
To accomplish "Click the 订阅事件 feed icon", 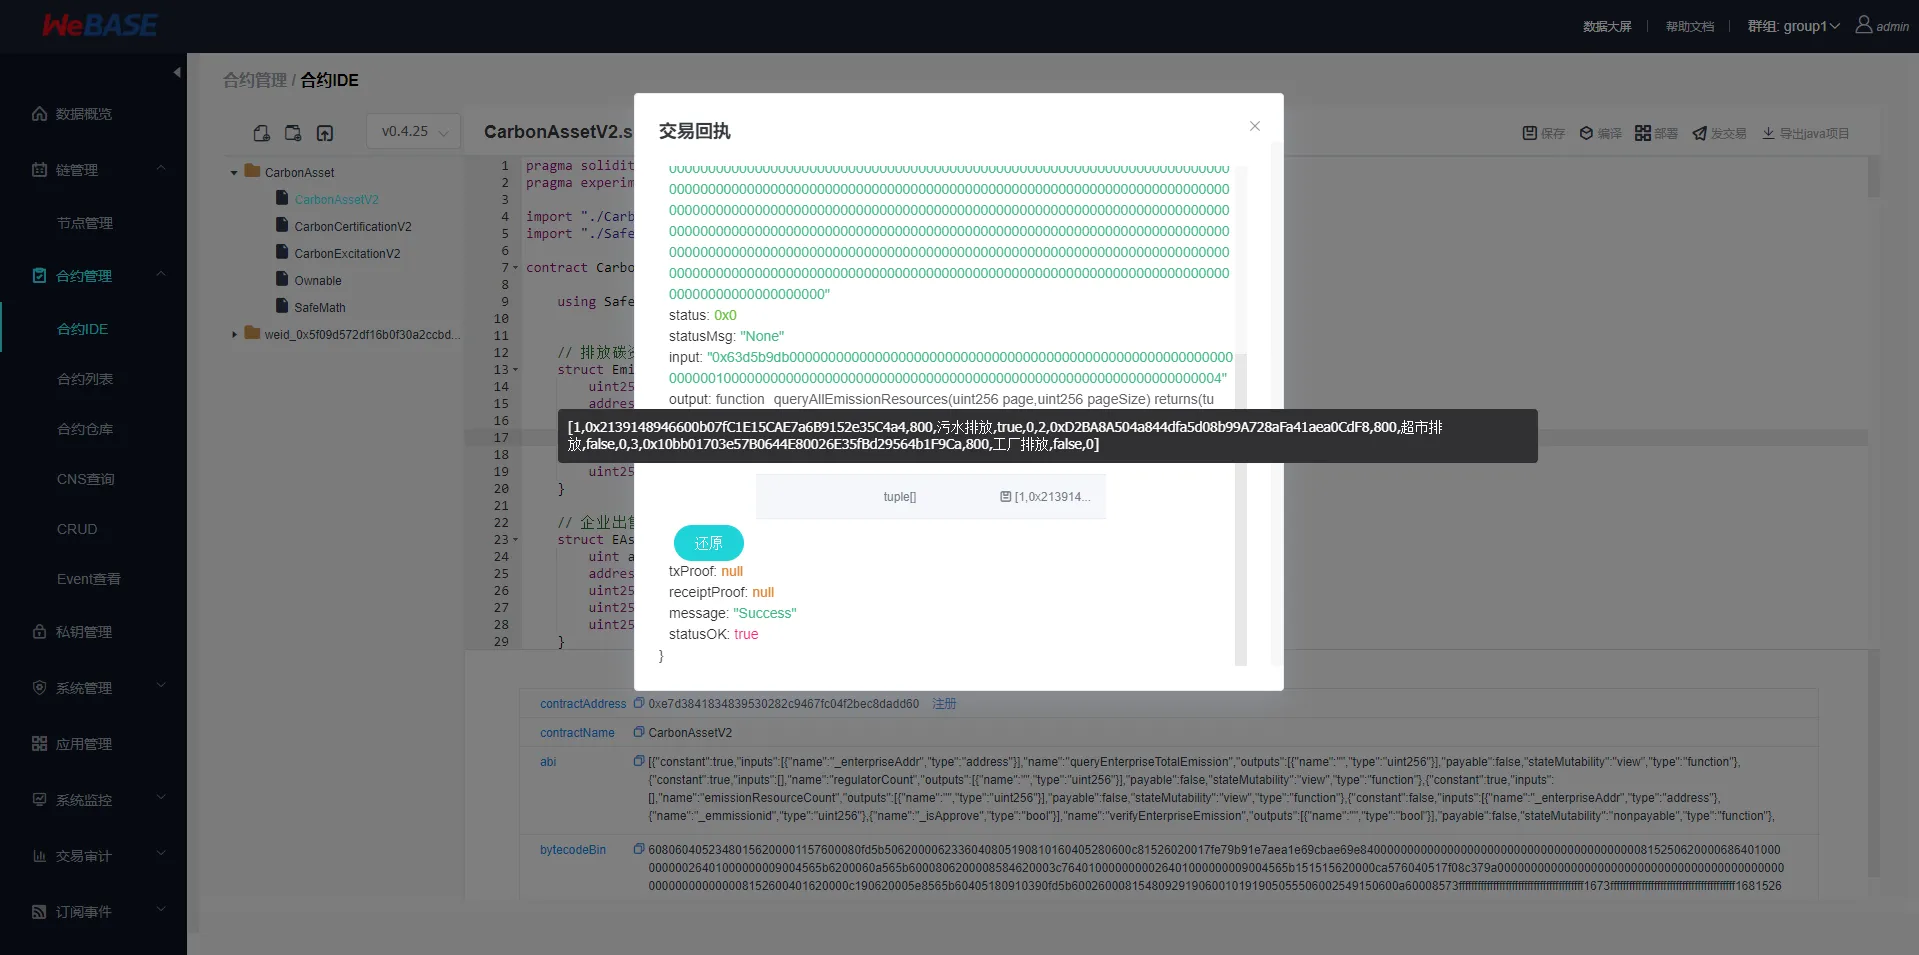I will point(39,911).
